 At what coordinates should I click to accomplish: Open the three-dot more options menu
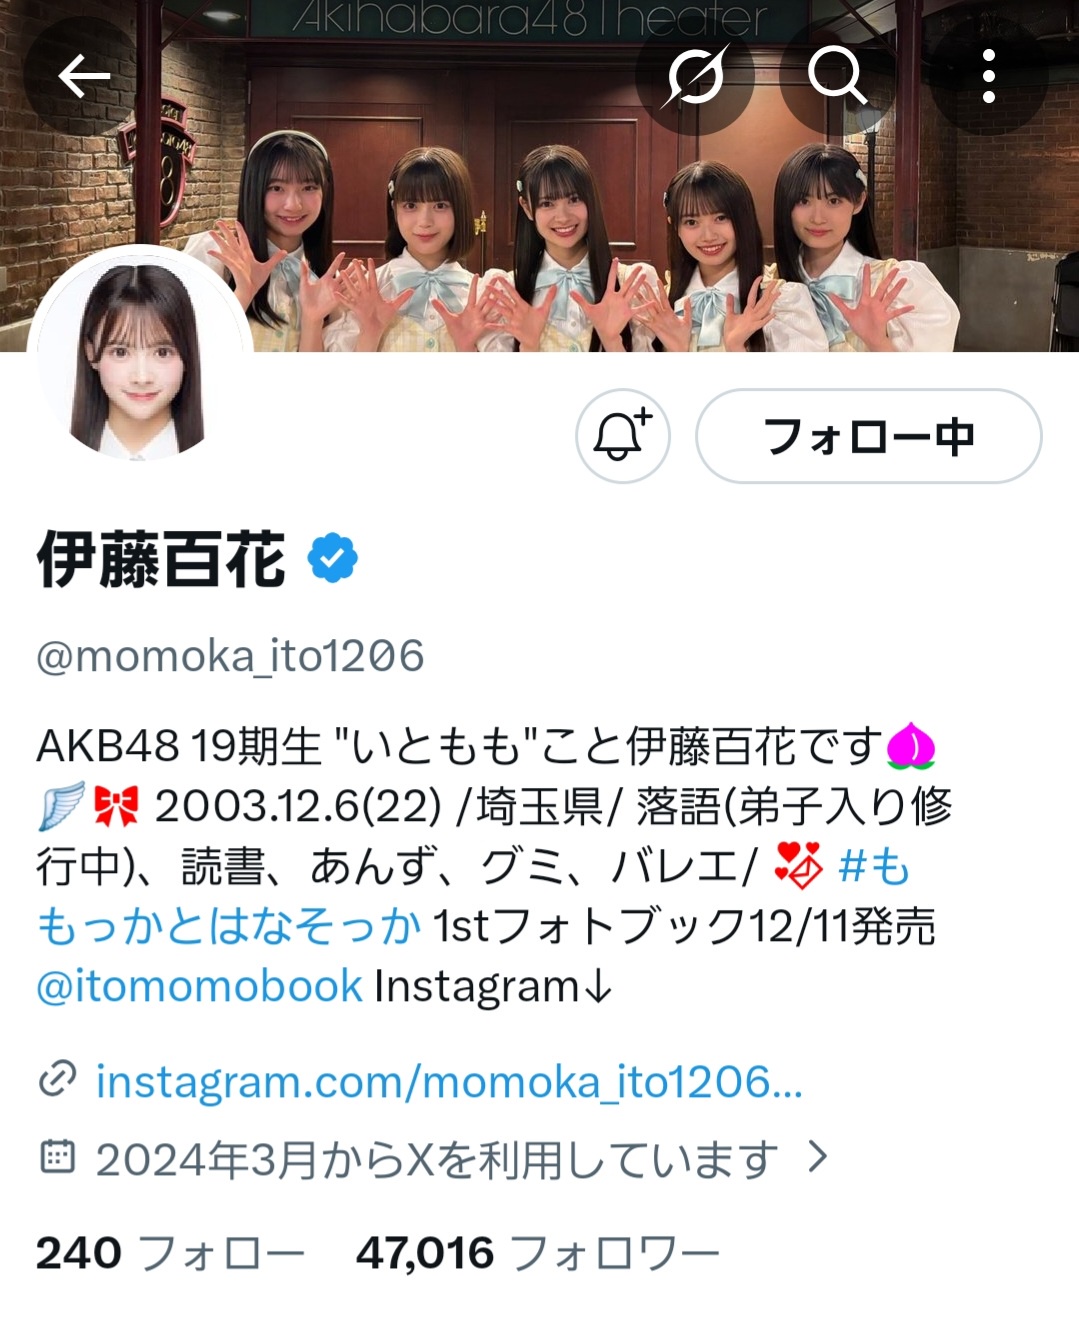tap(988, 76)
